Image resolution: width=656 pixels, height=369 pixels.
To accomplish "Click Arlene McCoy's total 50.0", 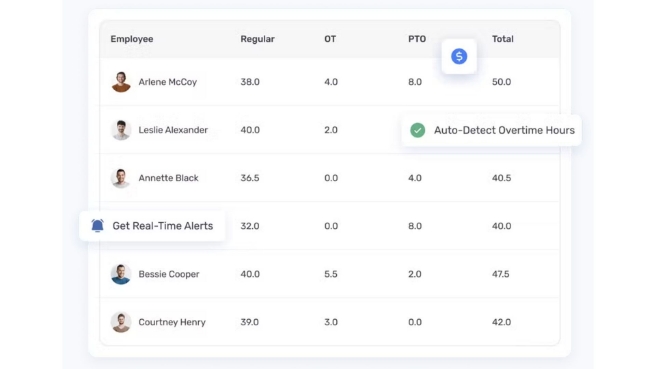I will [501, 82].
